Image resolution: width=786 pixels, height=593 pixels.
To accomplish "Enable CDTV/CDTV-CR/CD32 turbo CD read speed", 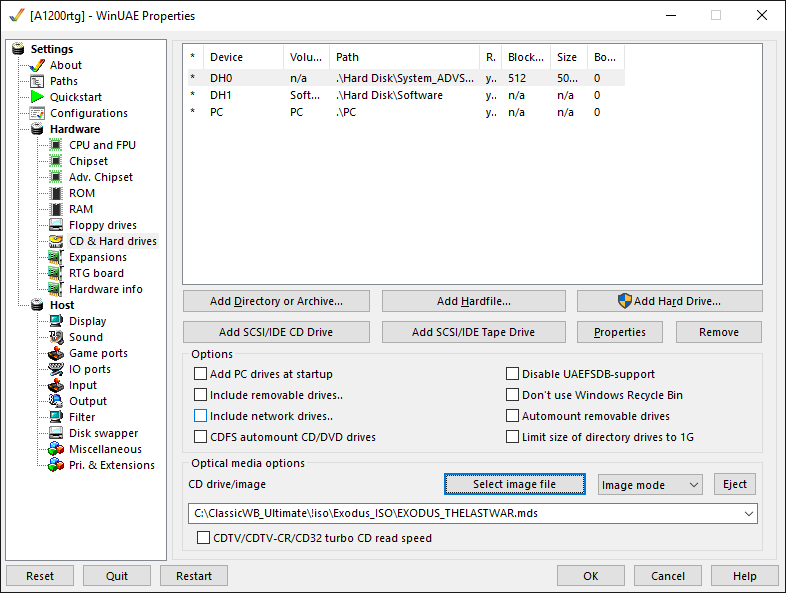I will [x=204, y=538].
